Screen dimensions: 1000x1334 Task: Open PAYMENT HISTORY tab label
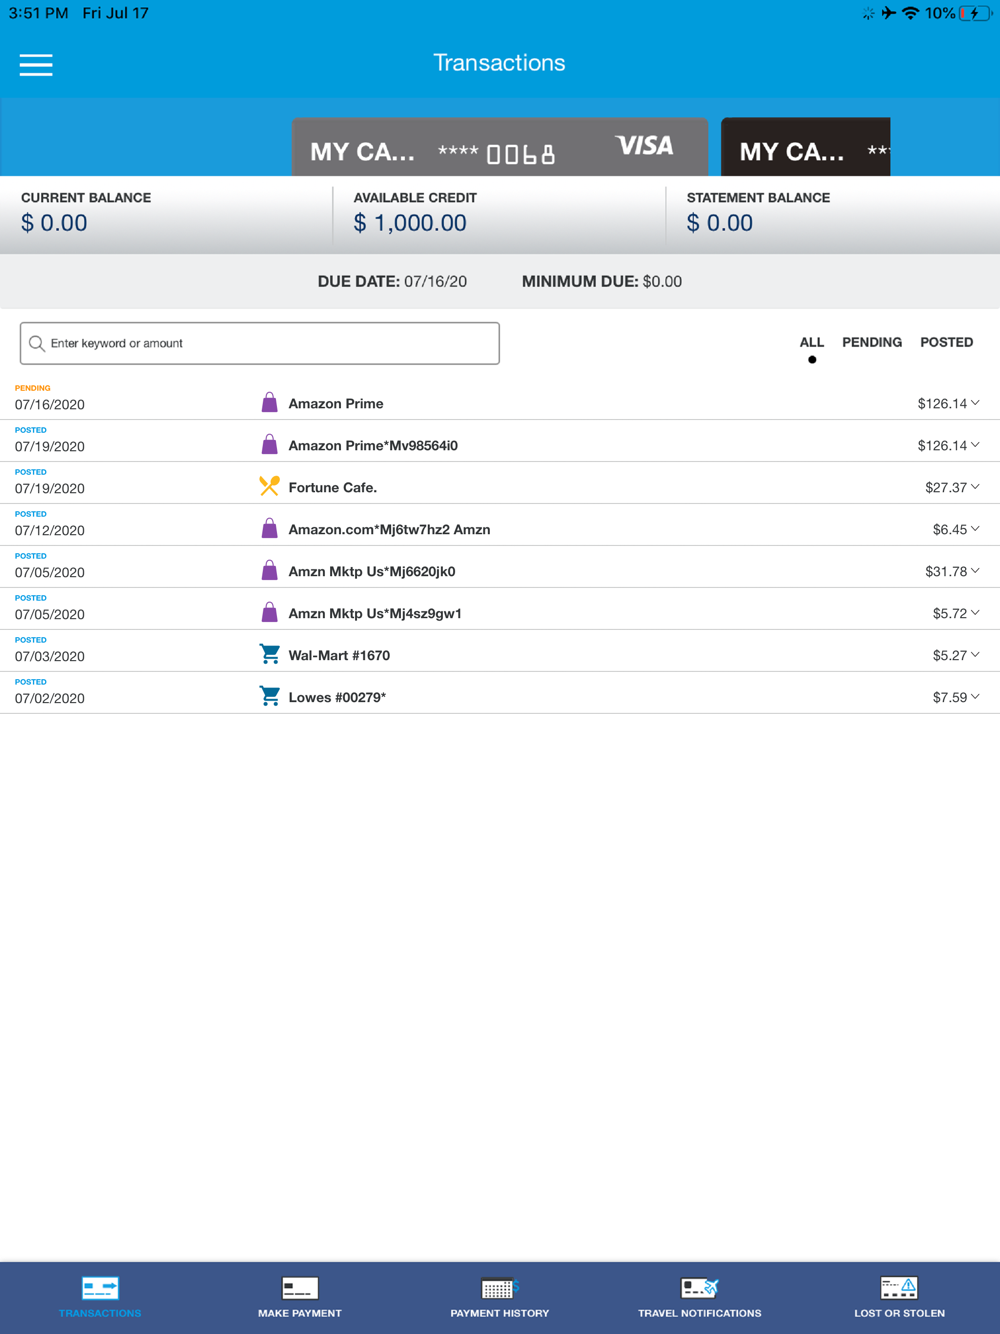[500, 1313]
